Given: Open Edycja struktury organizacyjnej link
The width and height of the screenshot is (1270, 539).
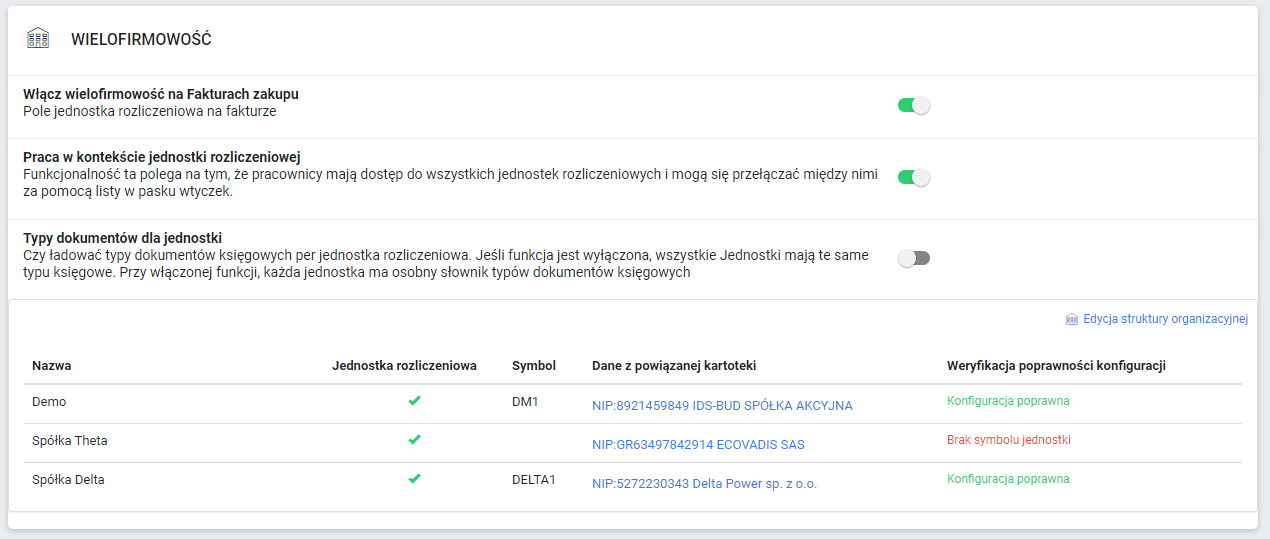Looking at the screenshot, I should point(1165,319).
